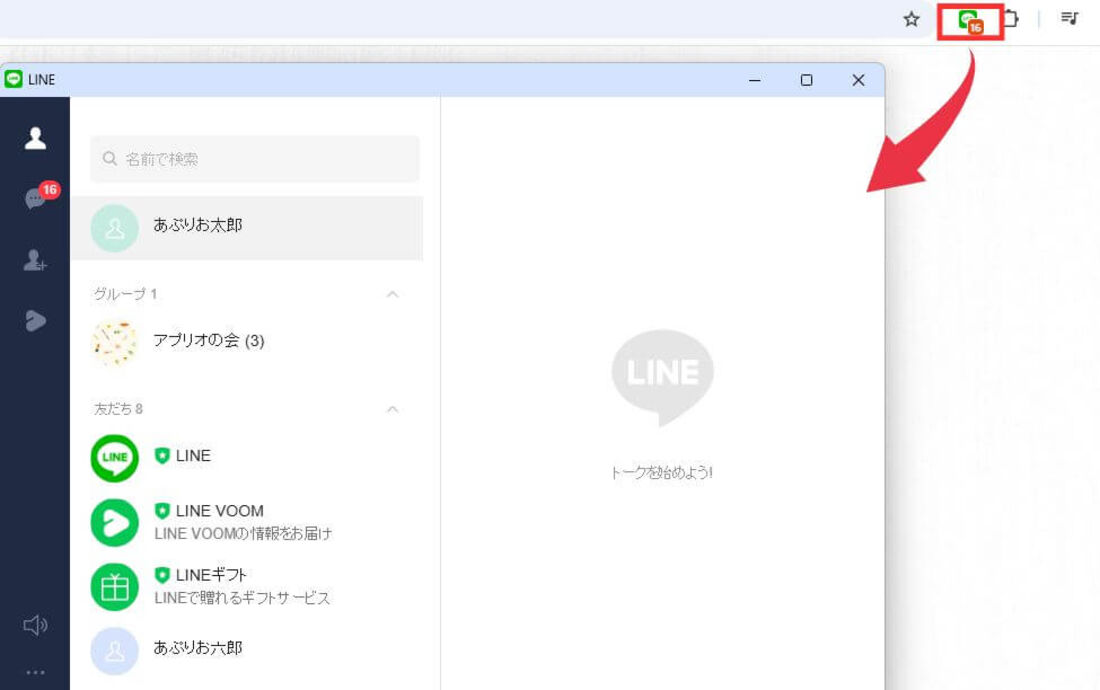1100x690 pixels.
Task: Click the LINE VOOMの情報をお届け status text
Action: tap(243, 534)
